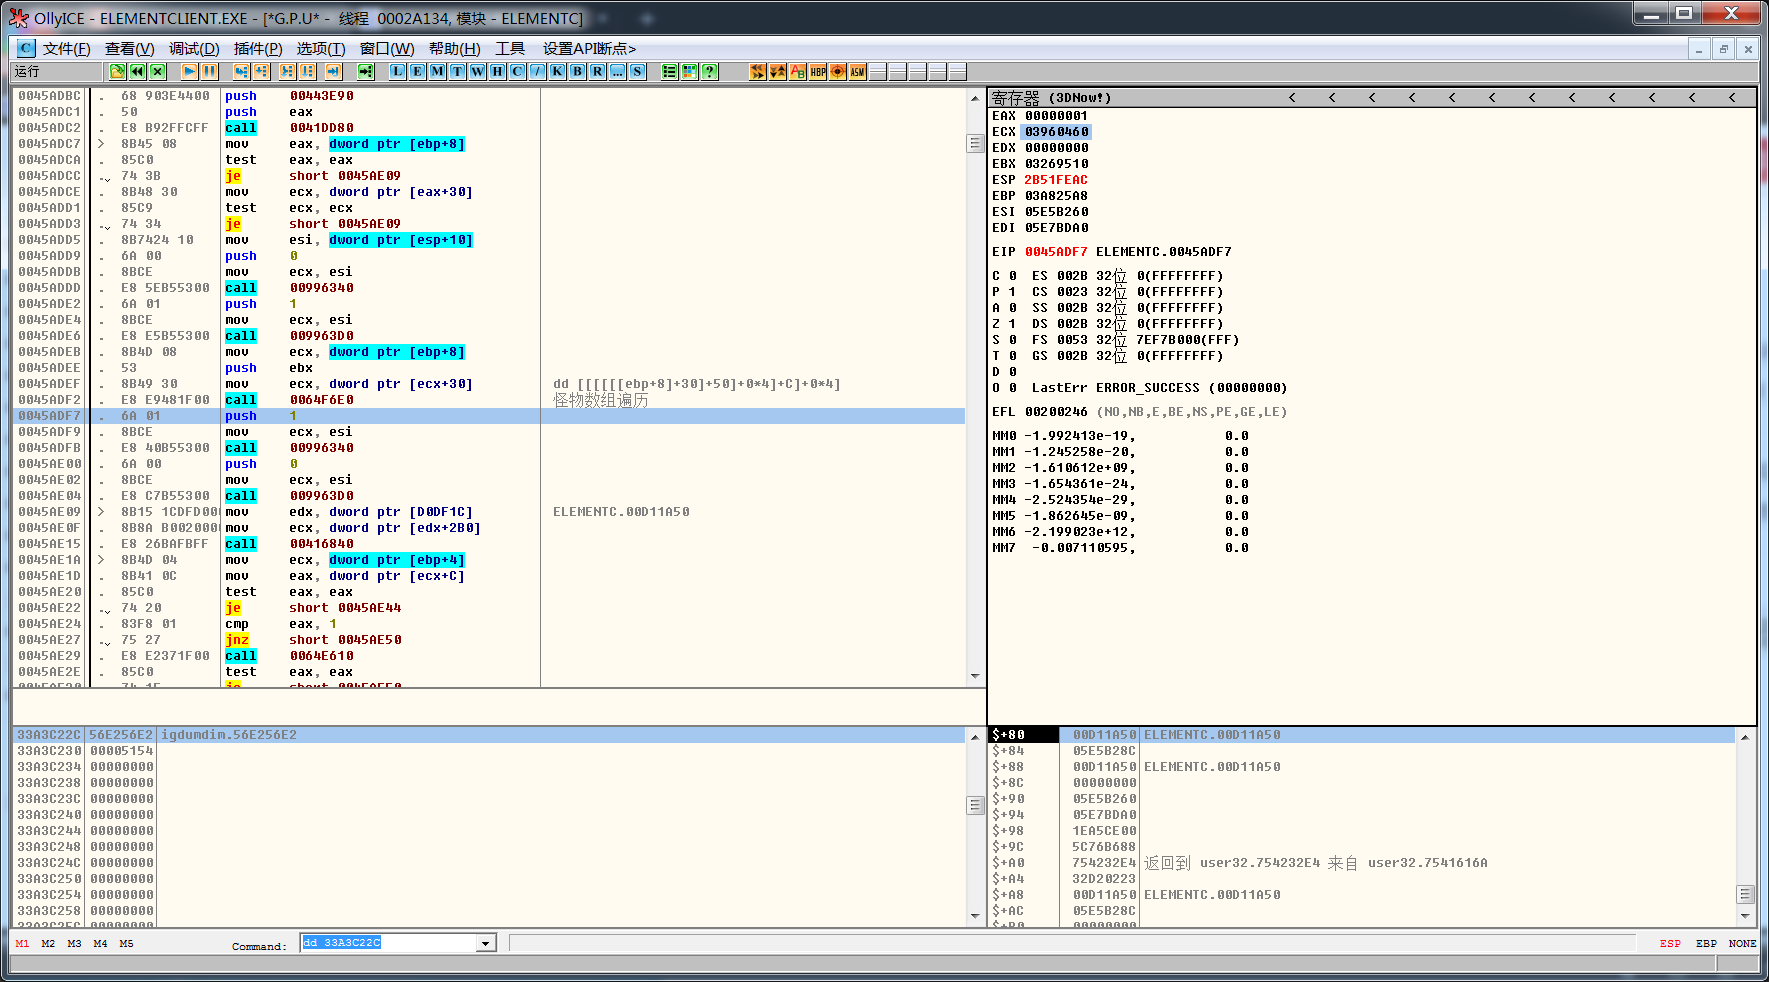
Task: Click the Pause execution toolbar icon
Action: point(209,71)
